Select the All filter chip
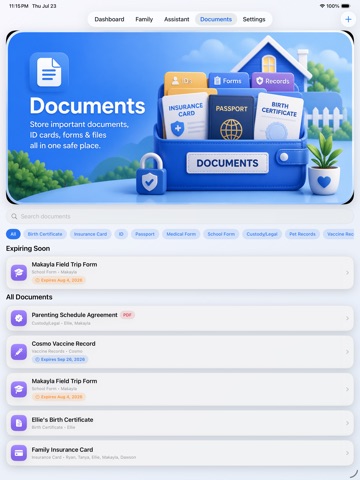Screen dimensions: 360x480 tap(13, 234)
